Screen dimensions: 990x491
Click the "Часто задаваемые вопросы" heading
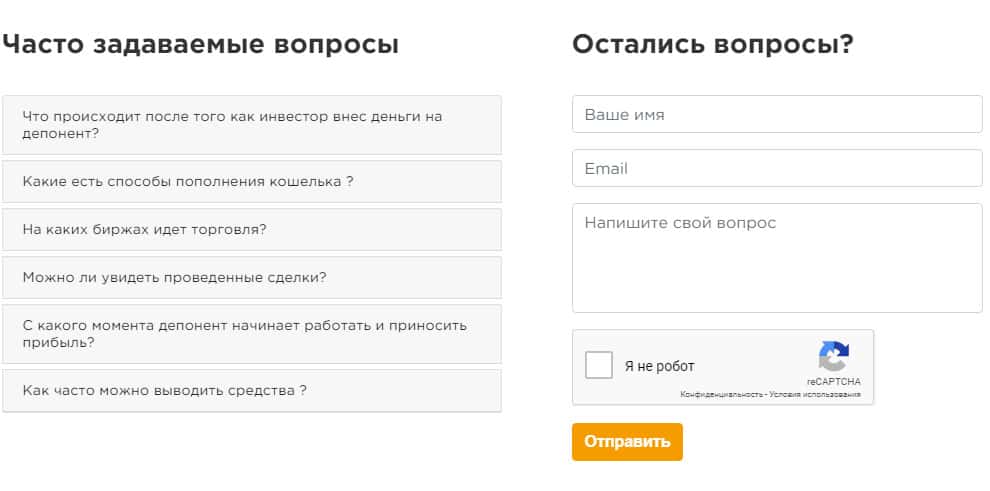click(201, 45)
